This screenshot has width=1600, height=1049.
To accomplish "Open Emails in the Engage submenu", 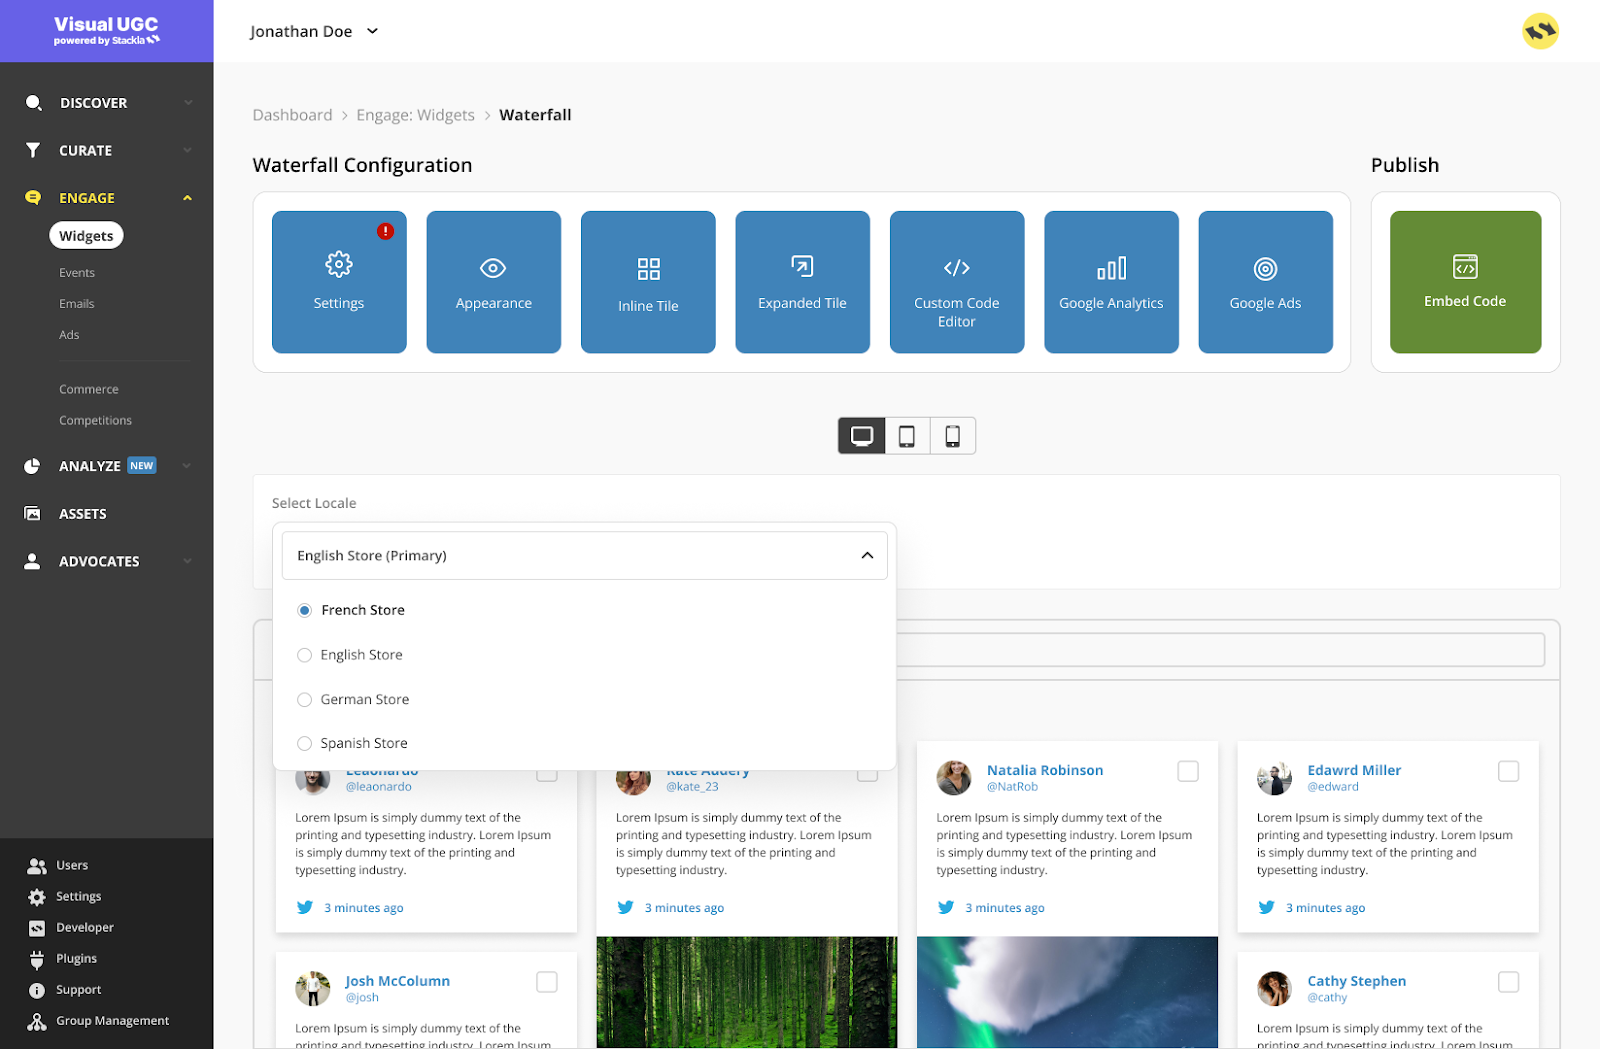I will (x=77, y=304).
